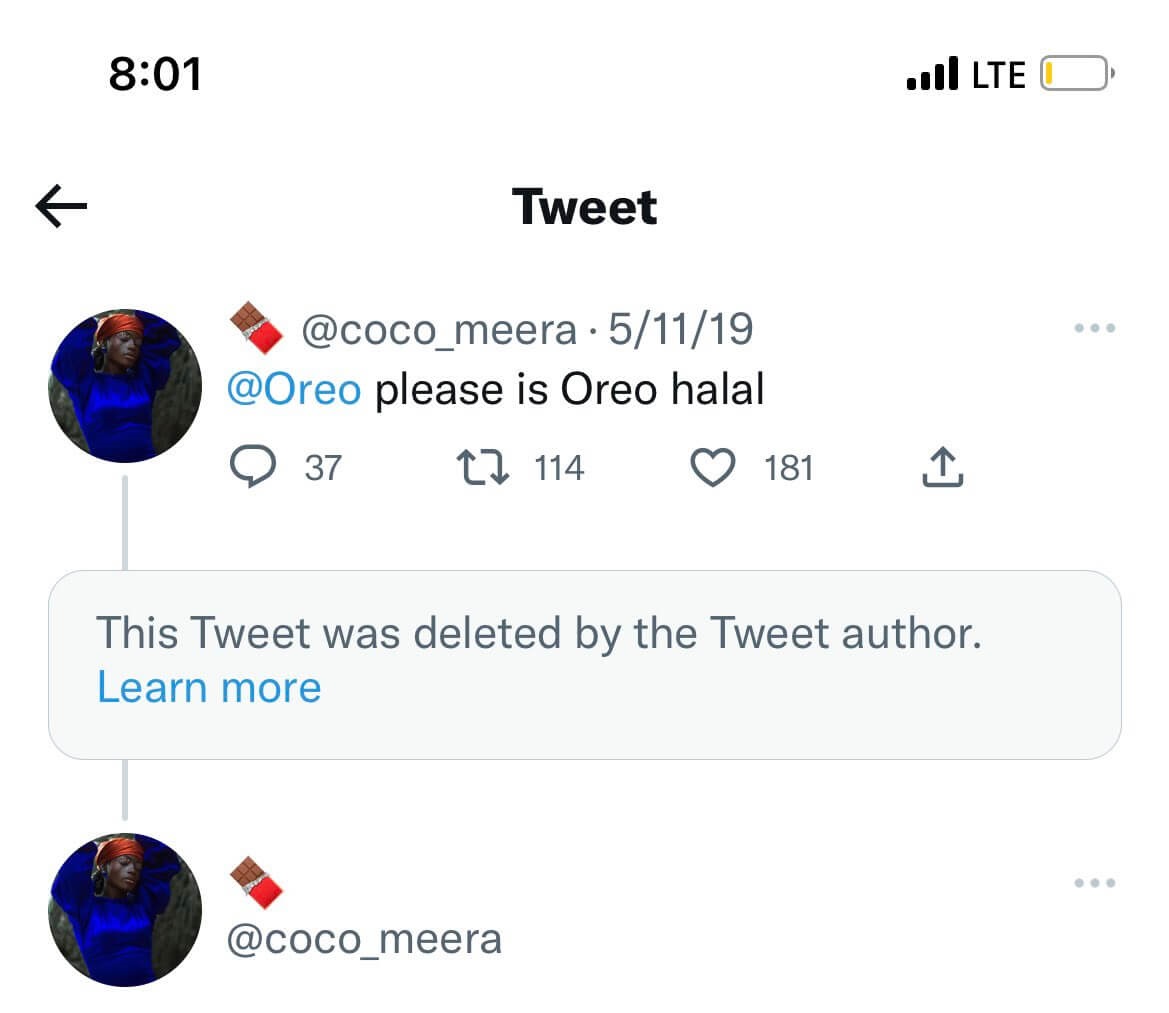
Task: Open the @Oreo mention link
Action: [x=294, y=389]
